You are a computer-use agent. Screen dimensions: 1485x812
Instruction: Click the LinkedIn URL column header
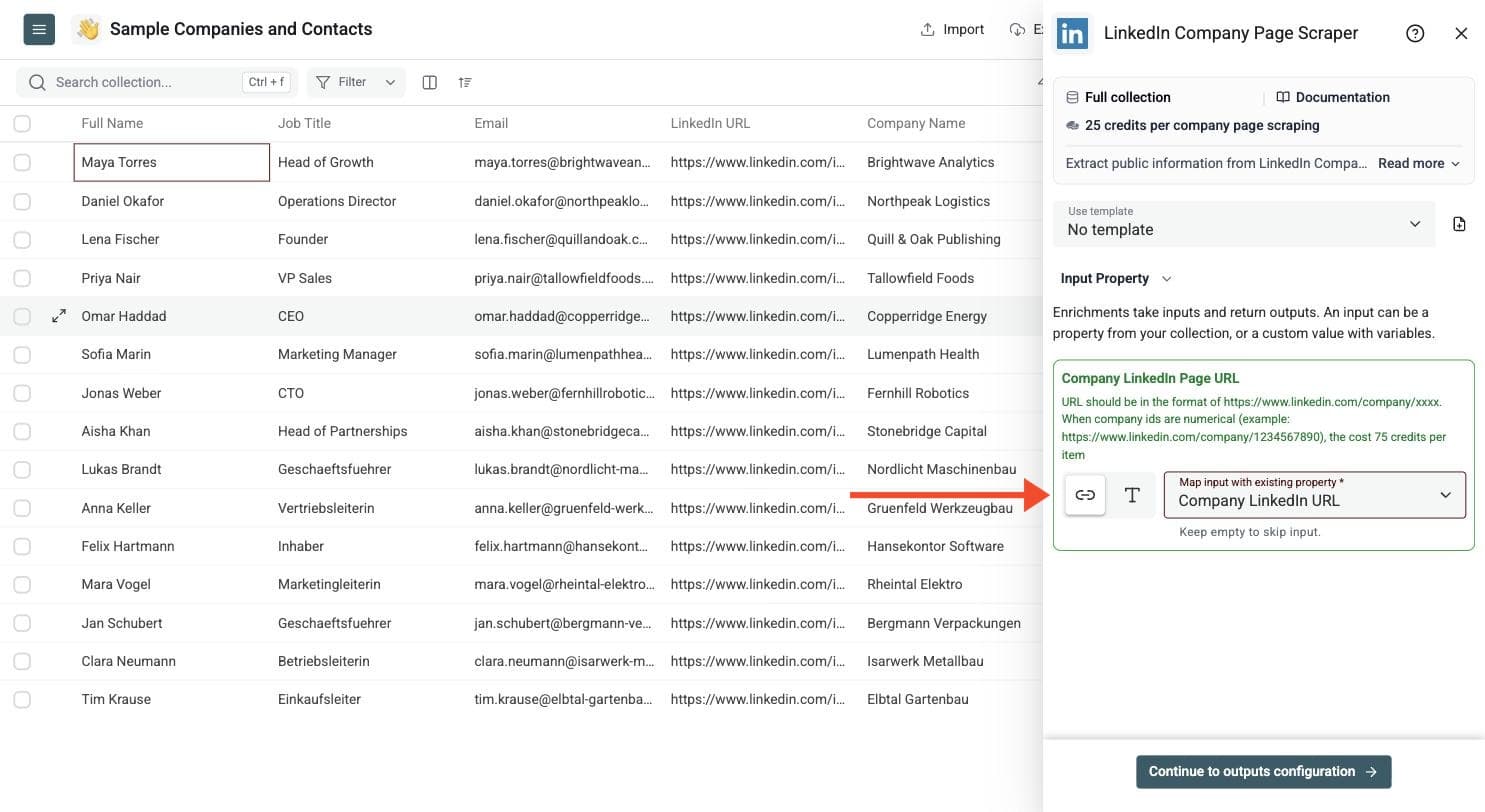coord(710,123)
